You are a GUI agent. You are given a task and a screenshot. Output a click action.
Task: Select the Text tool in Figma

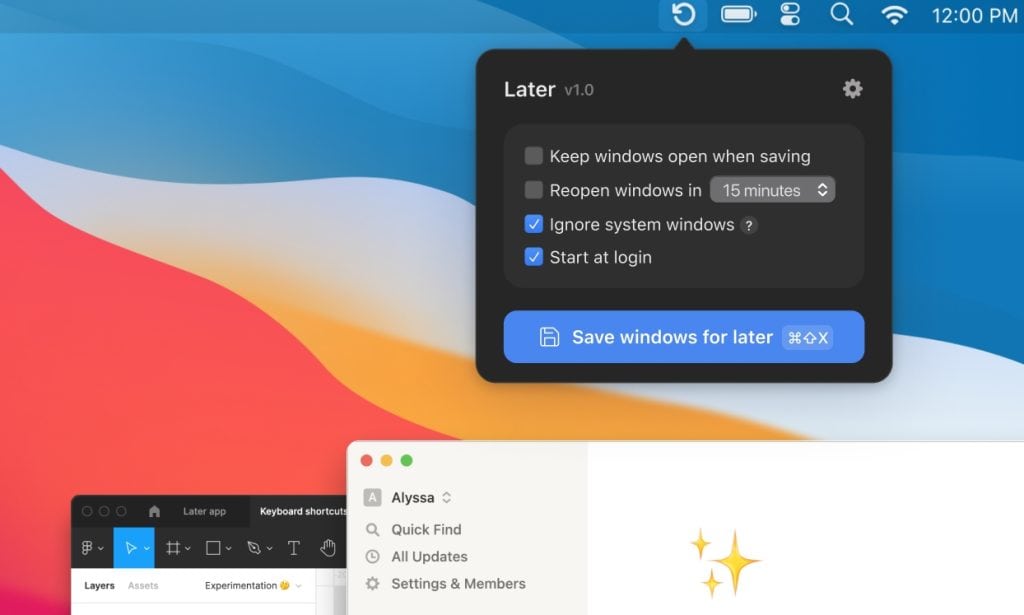[x=294, y=548]
